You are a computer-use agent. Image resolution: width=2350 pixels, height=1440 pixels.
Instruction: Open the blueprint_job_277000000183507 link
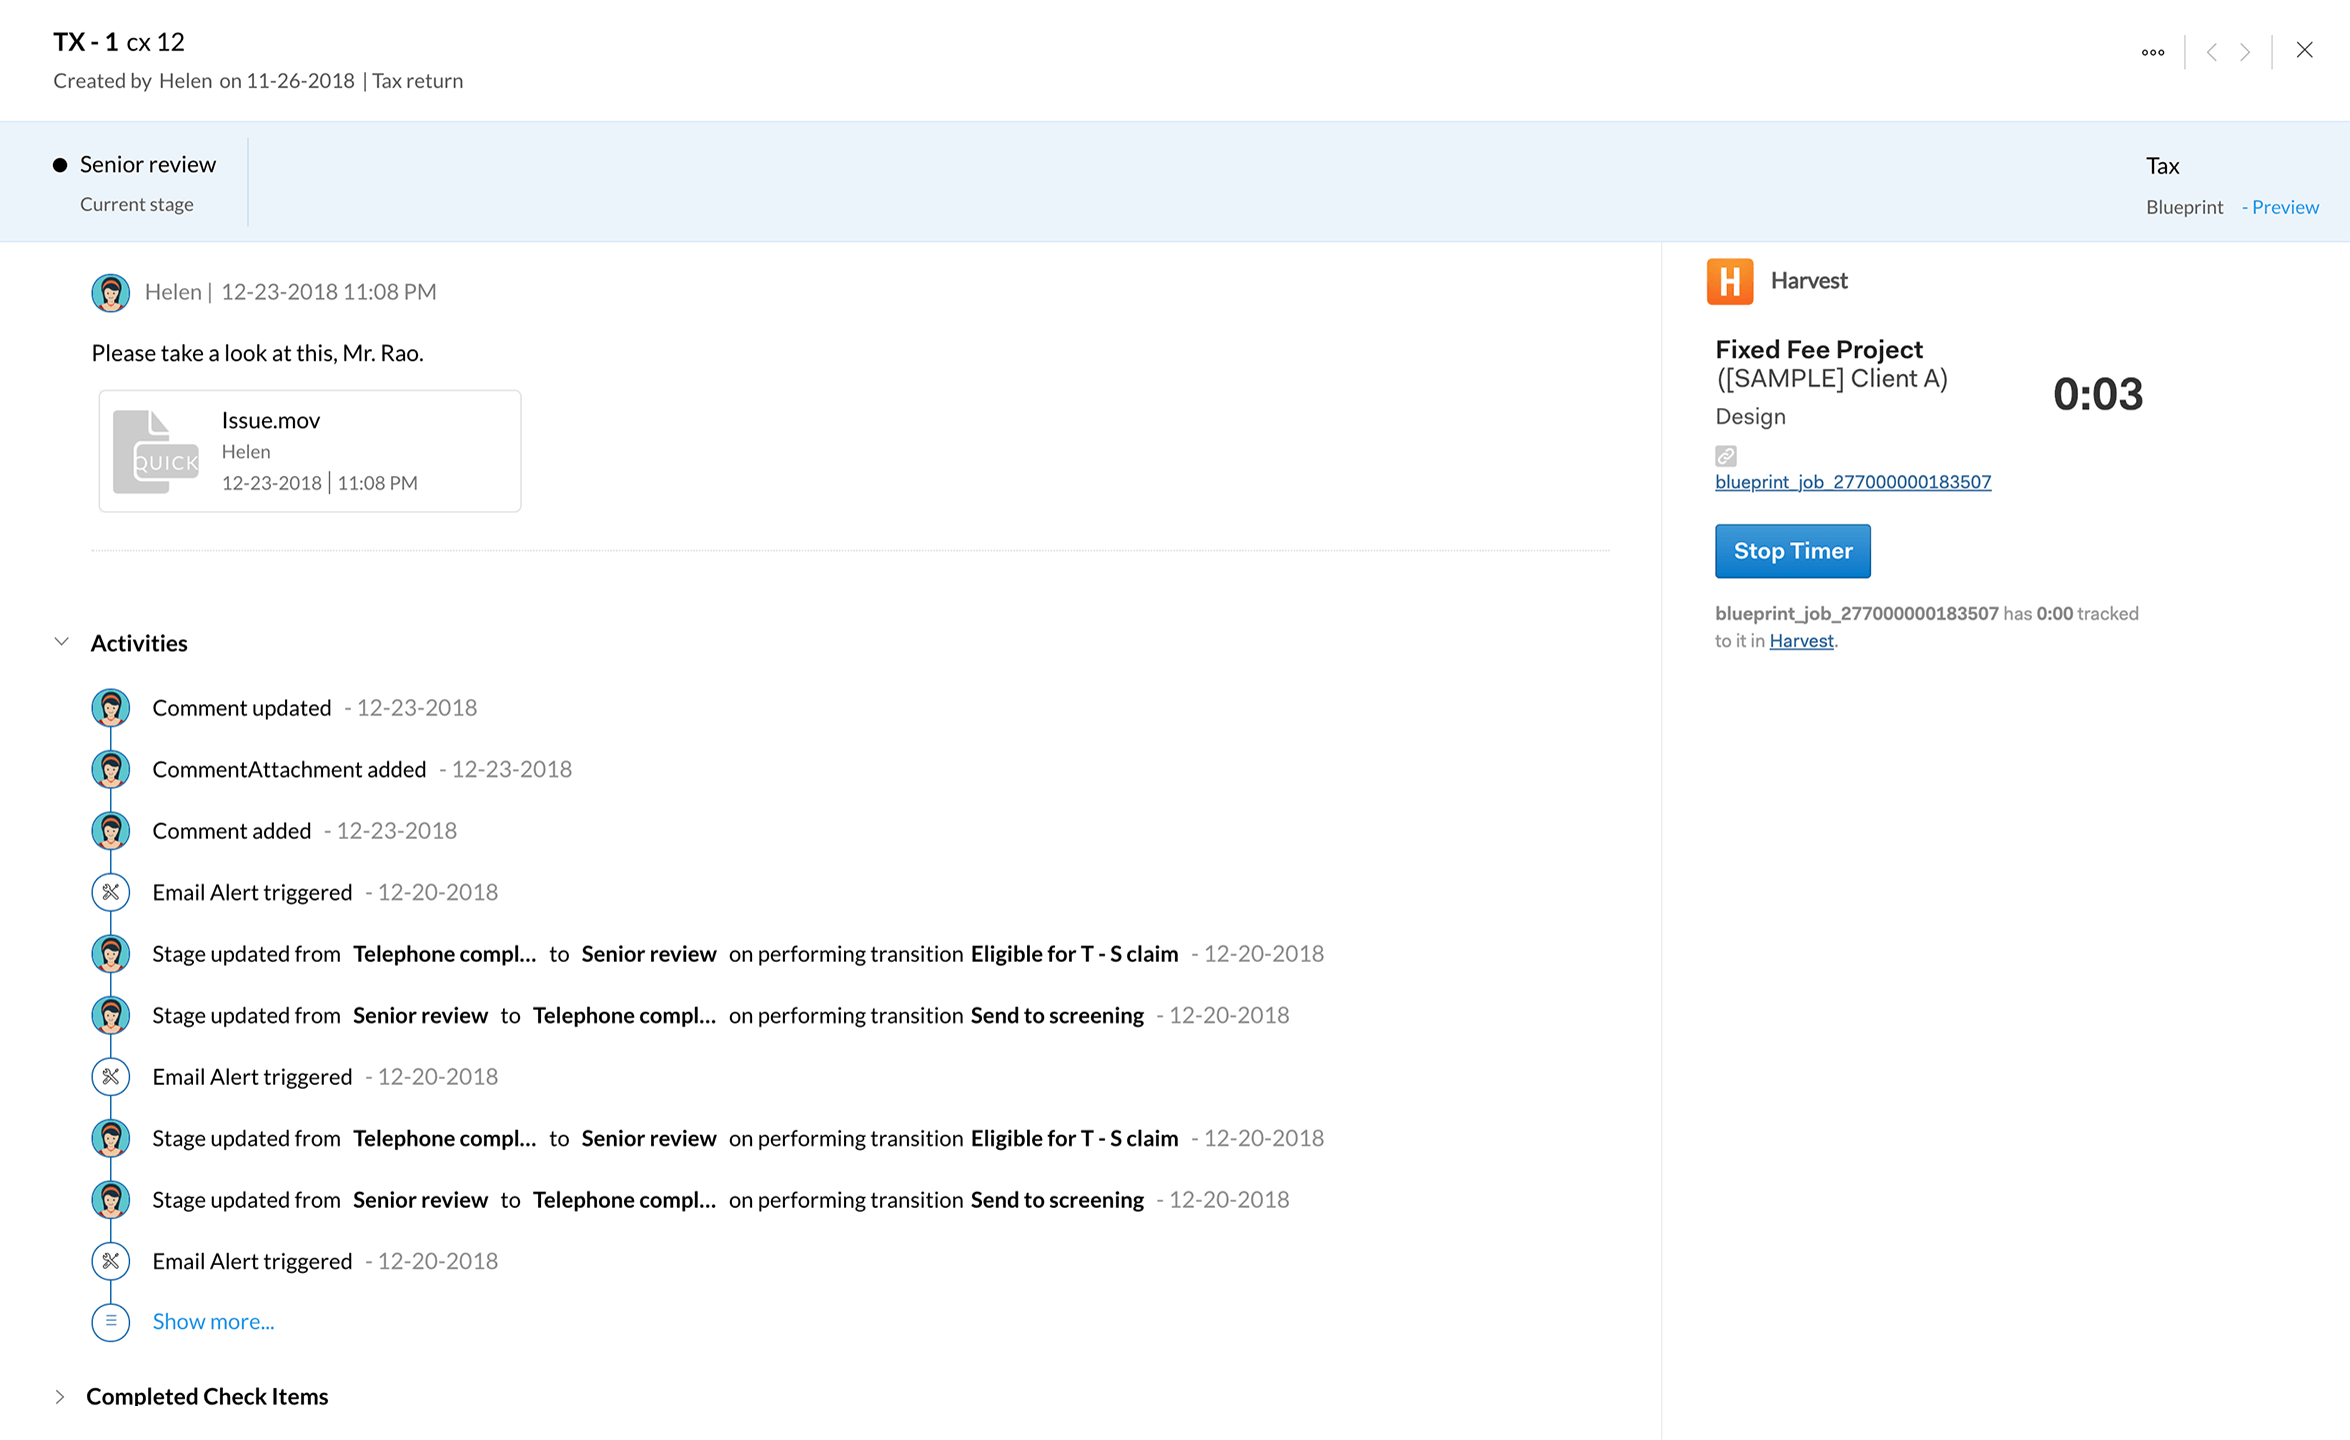1852,482
